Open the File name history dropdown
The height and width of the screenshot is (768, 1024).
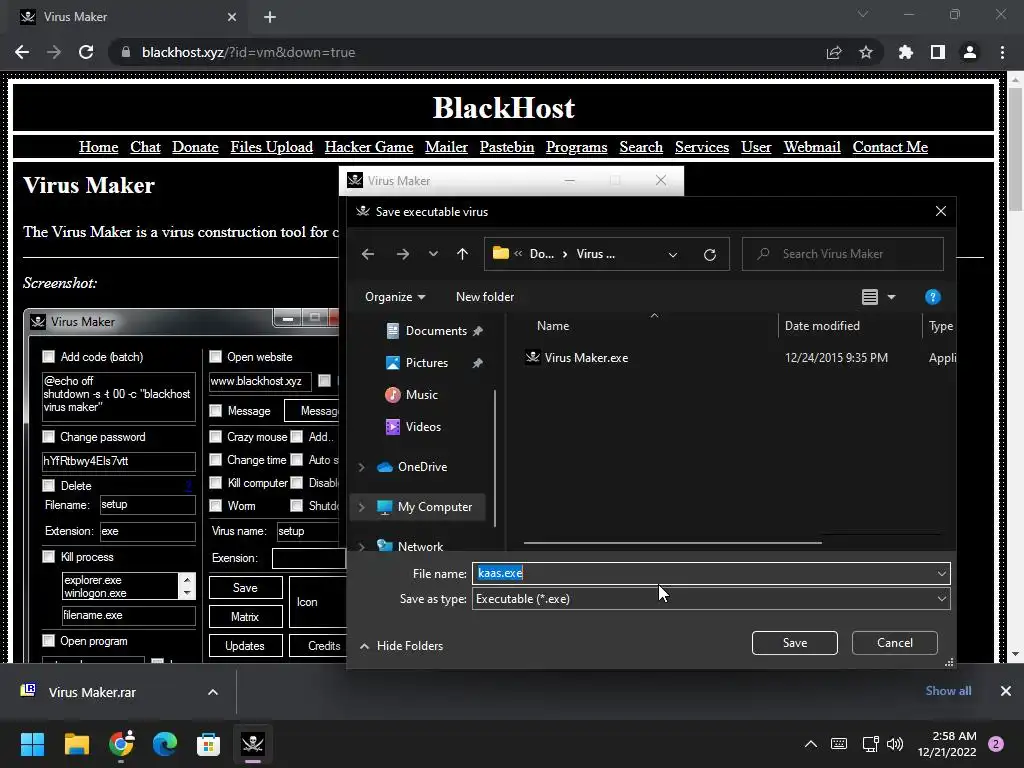pos(942,573)
